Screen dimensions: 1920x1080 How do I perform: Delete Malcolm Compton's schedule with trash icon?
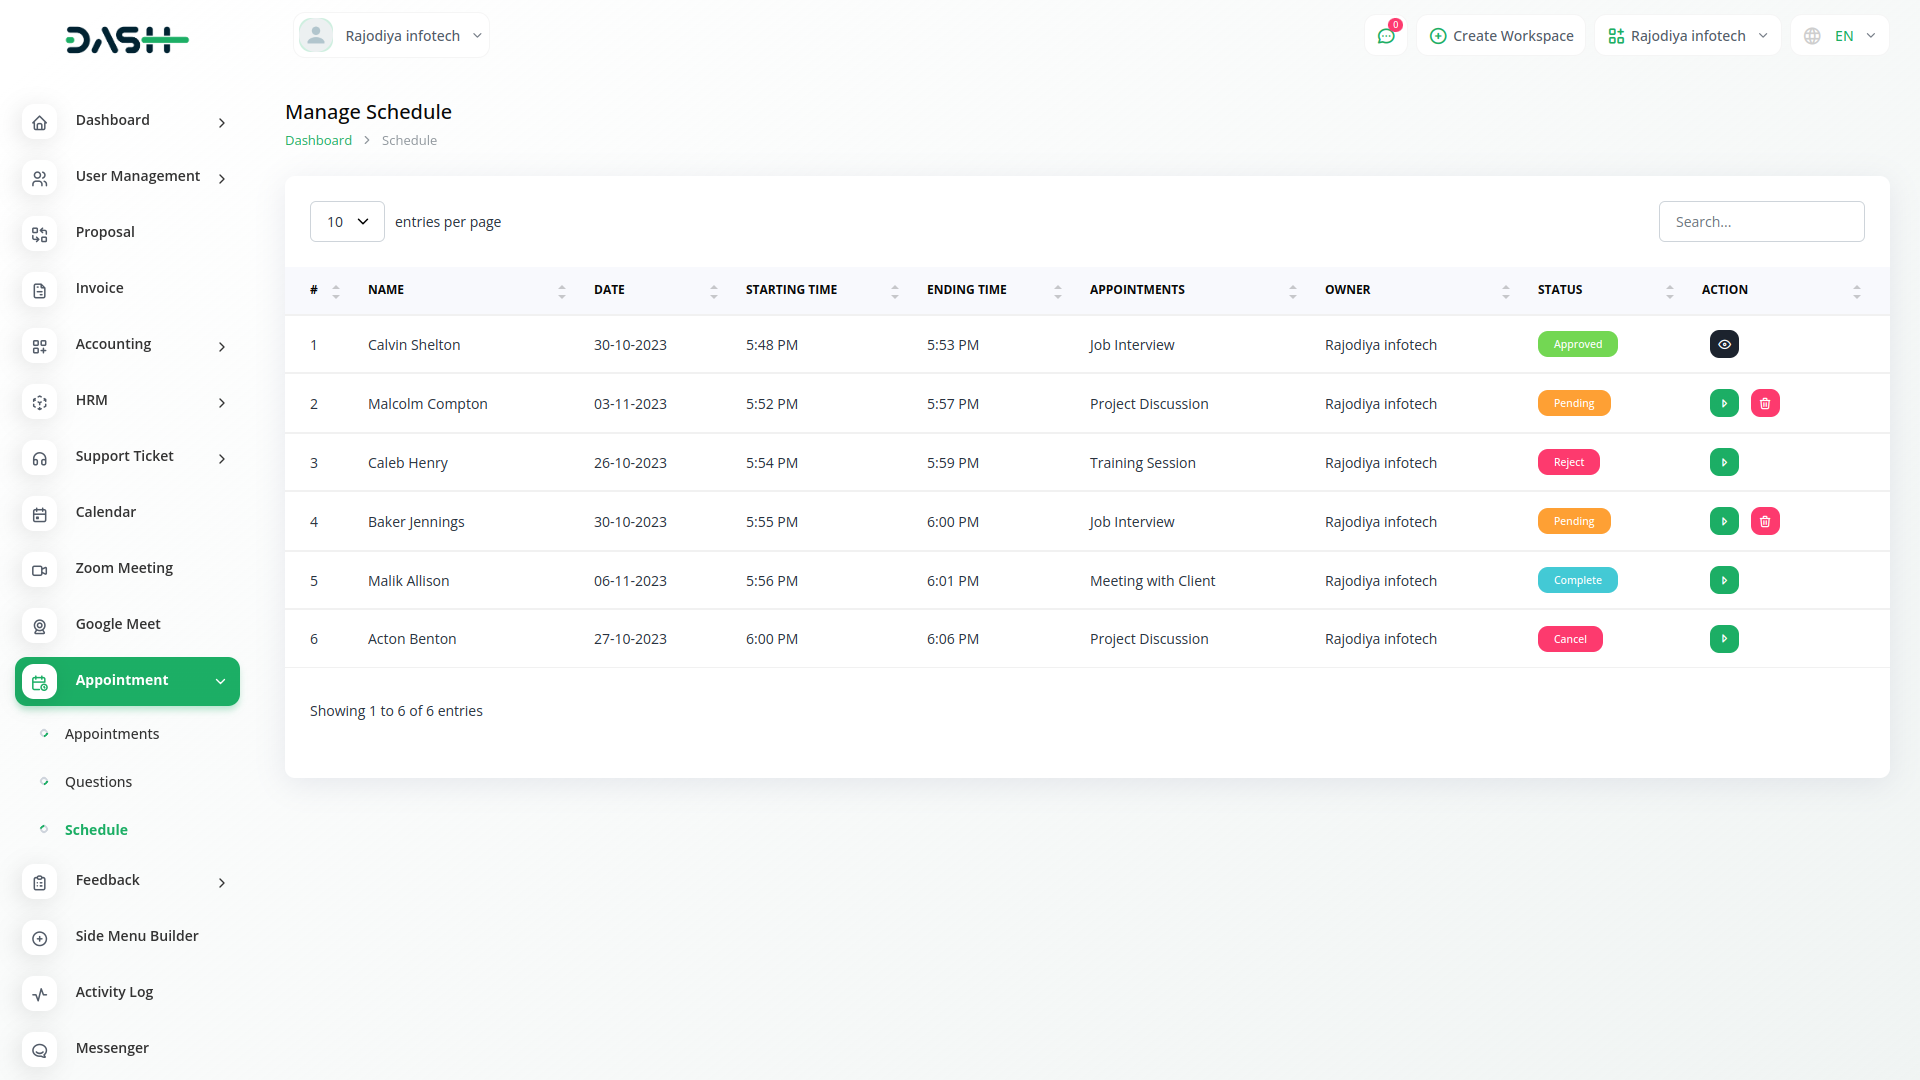[x=1765, y=403]
